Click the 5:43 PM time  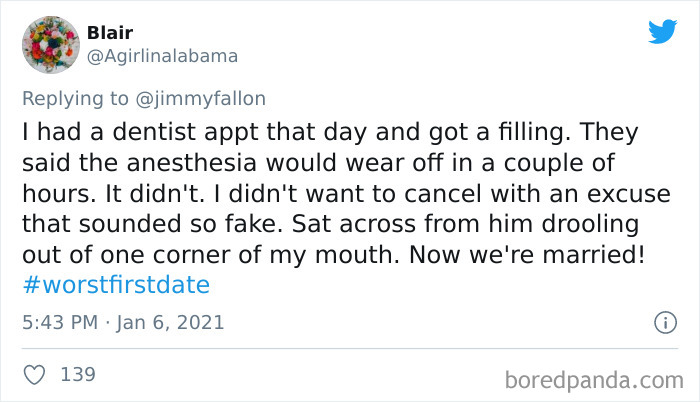59,322
